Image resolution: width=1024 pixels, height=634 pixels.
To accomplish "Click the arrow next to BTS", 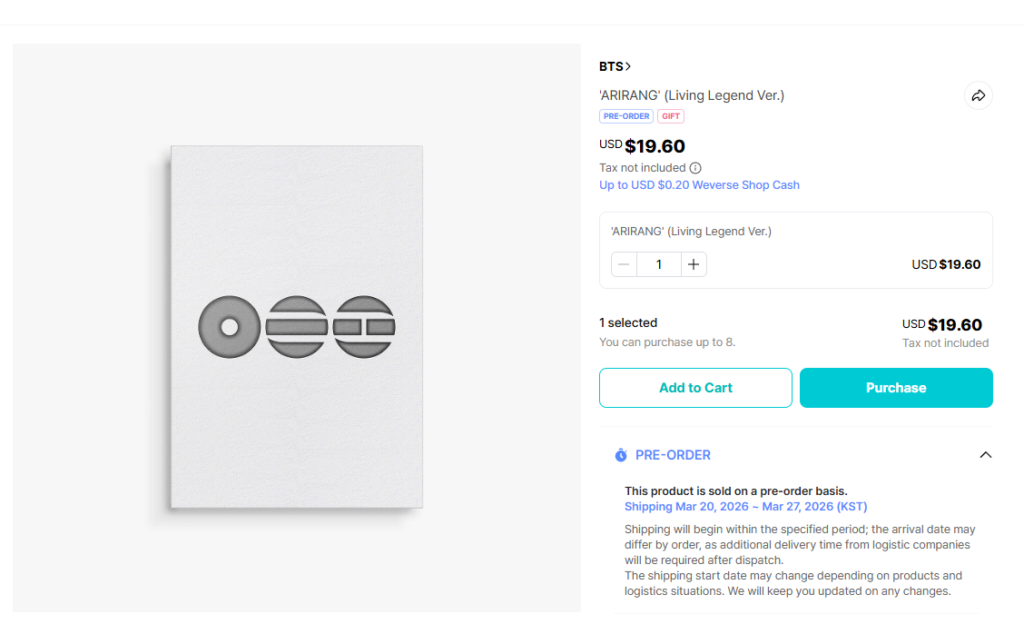I will coord(628,67).
